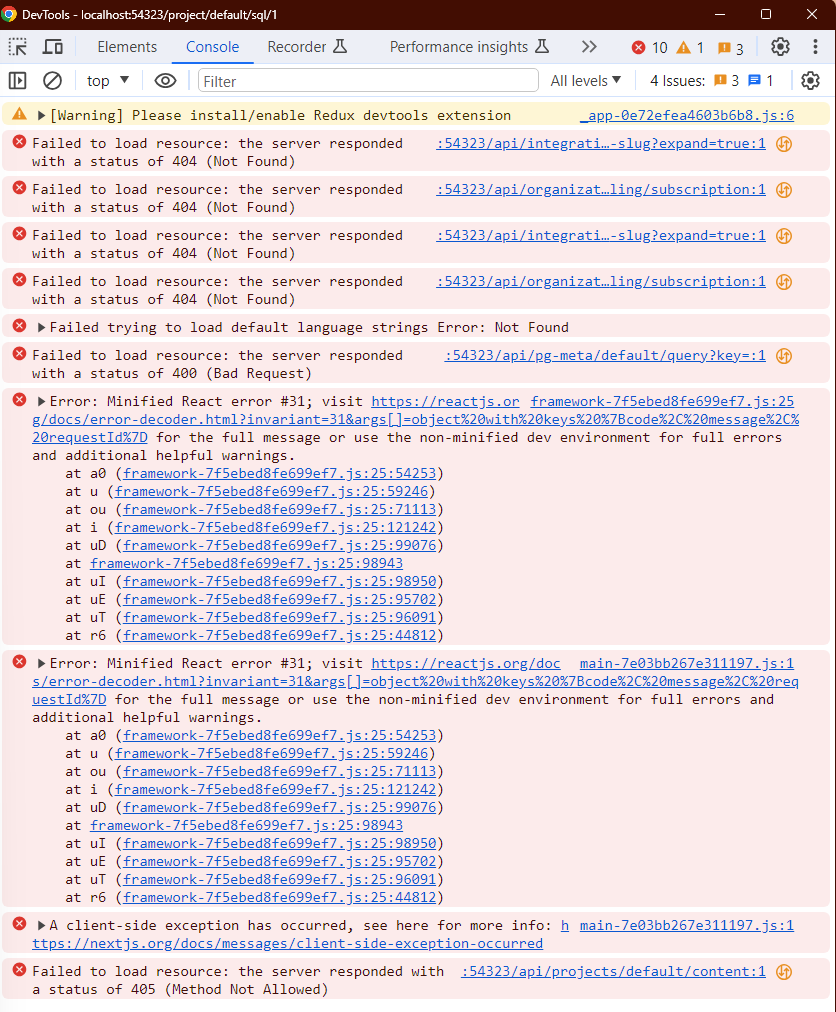Toggle the live expression eye icon
This screenshot has width=836, height=1012.
coord(166,81)
